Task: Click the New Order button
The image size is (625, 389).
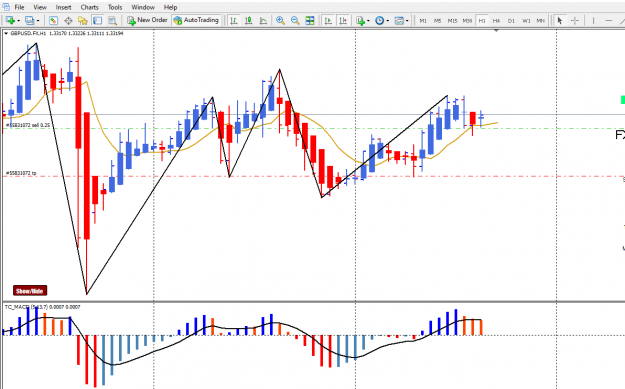Action: click(147, 20)
